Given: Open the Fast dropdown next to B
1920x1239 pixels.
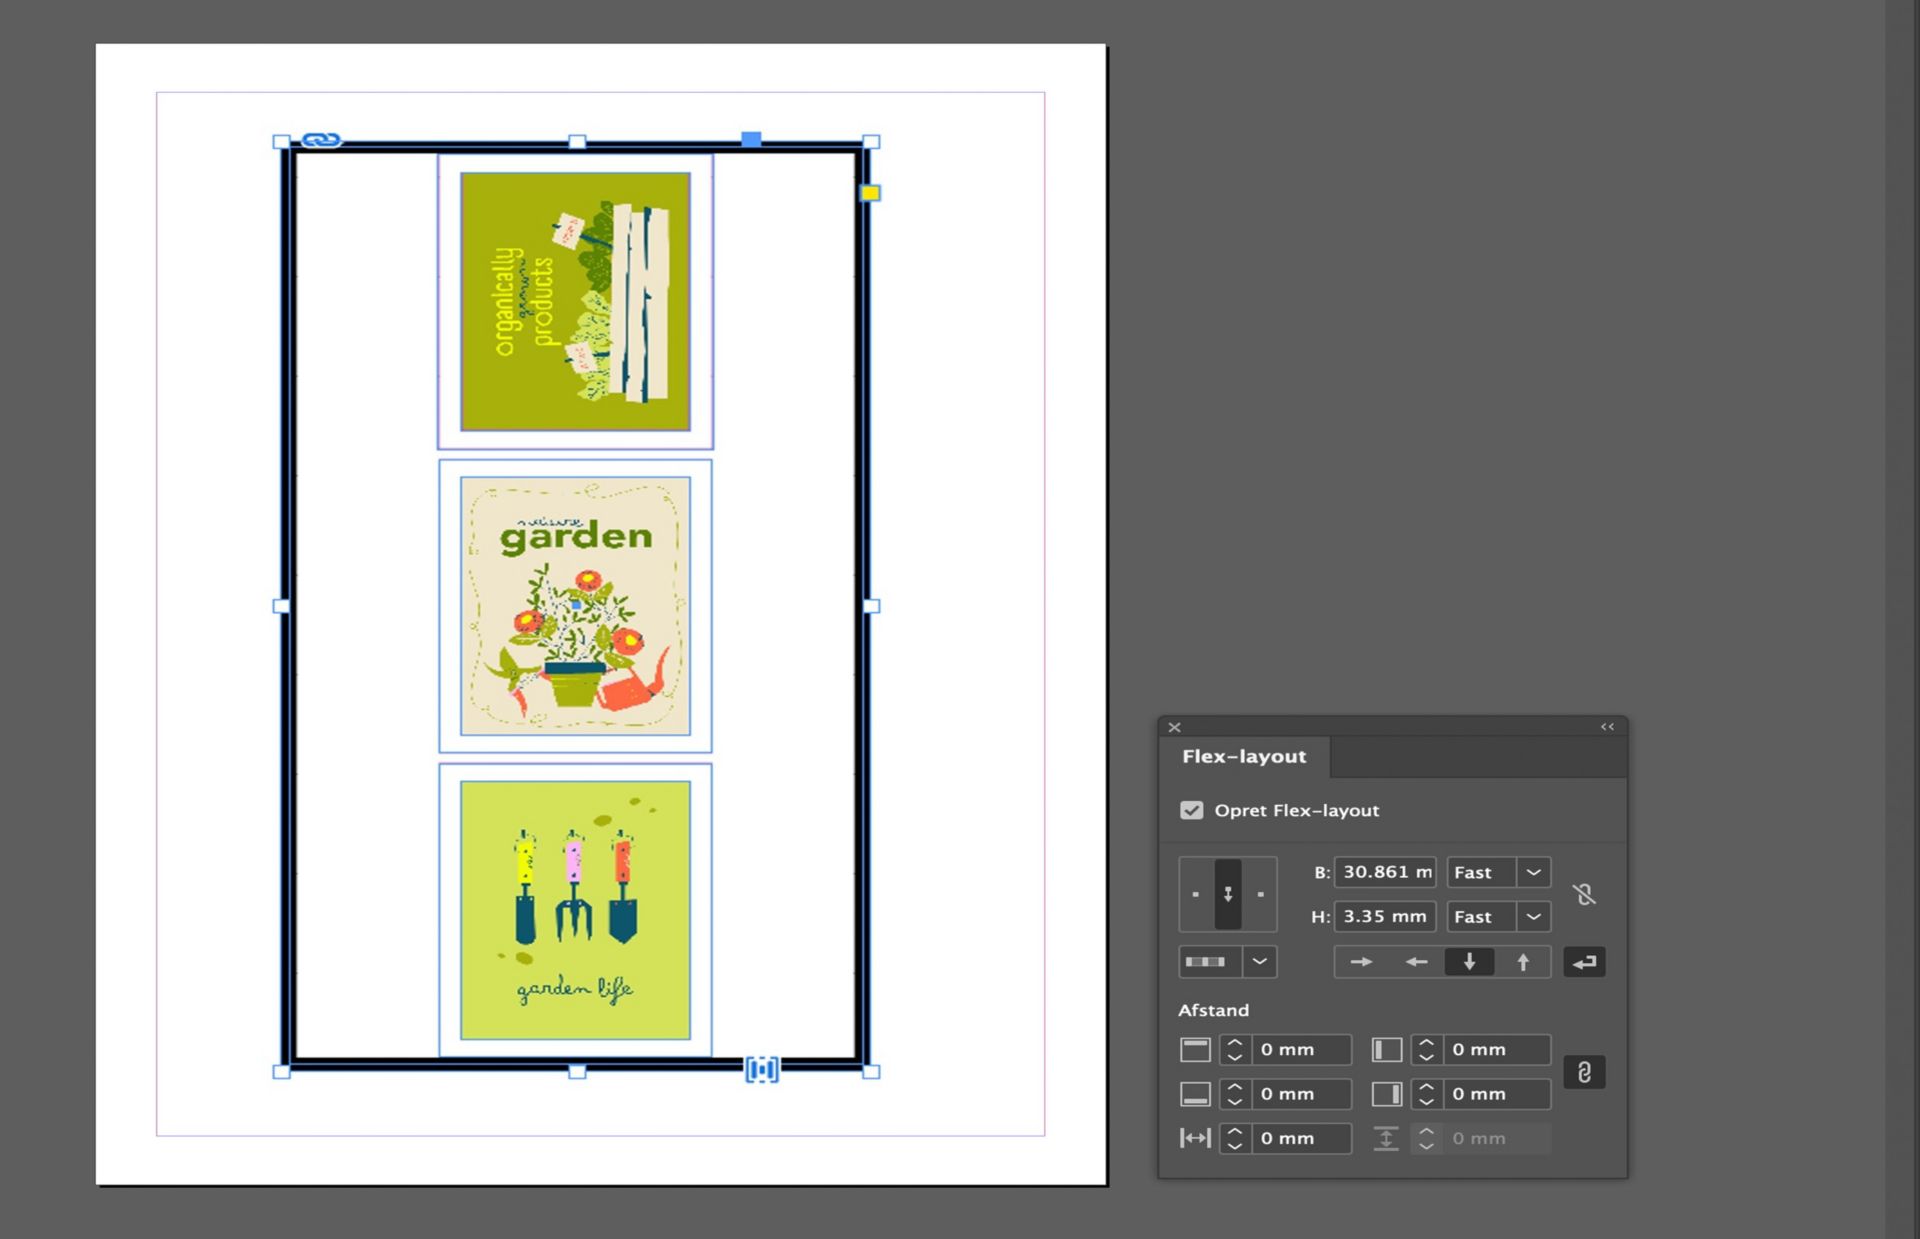Looking at the screenshot, I should click(x=1533, y=872).
